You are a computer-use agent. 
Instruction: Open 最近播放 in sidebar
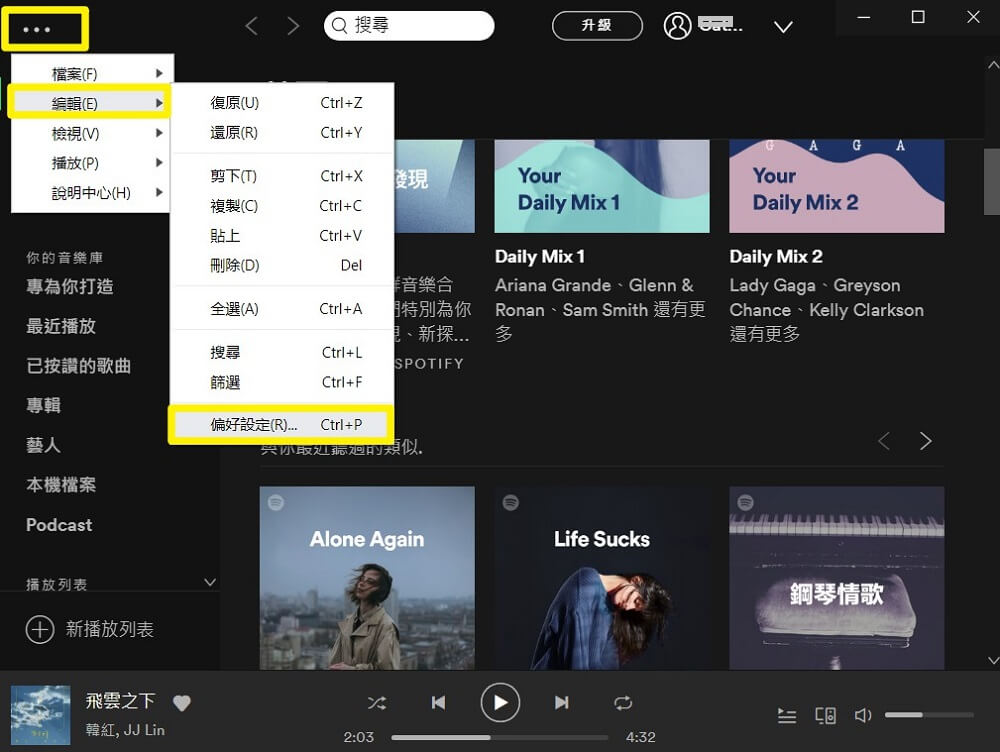point(61,326)
